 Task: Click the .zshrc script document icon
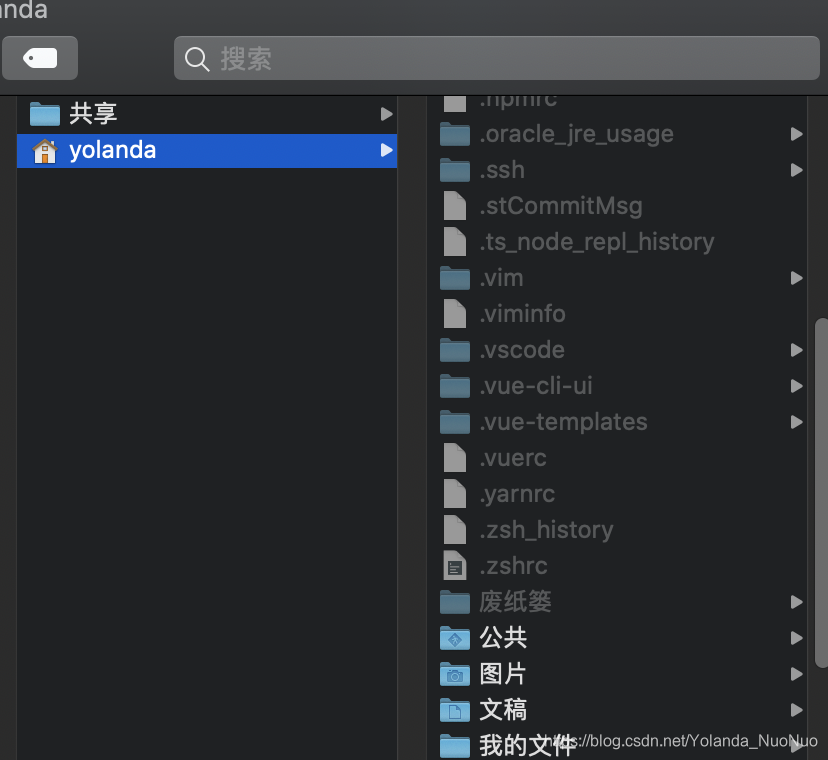455,566
